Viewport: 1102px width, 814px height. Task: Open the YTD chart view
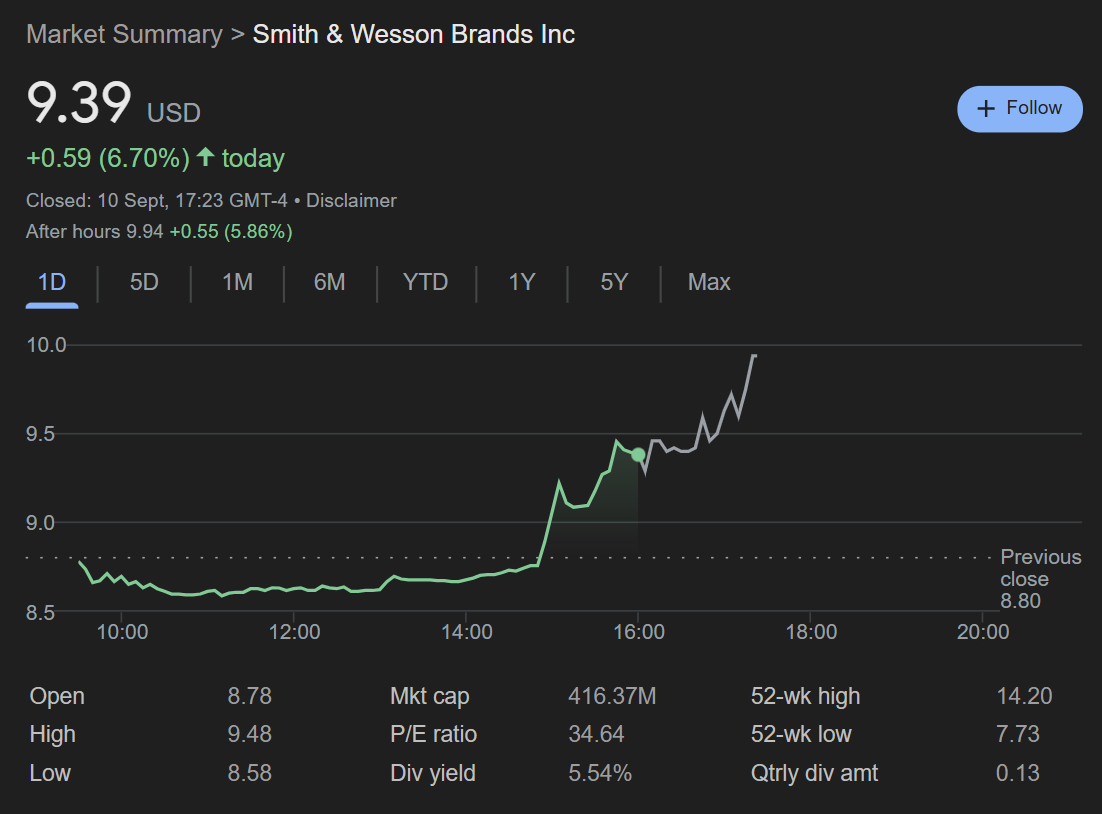(425, 282)
